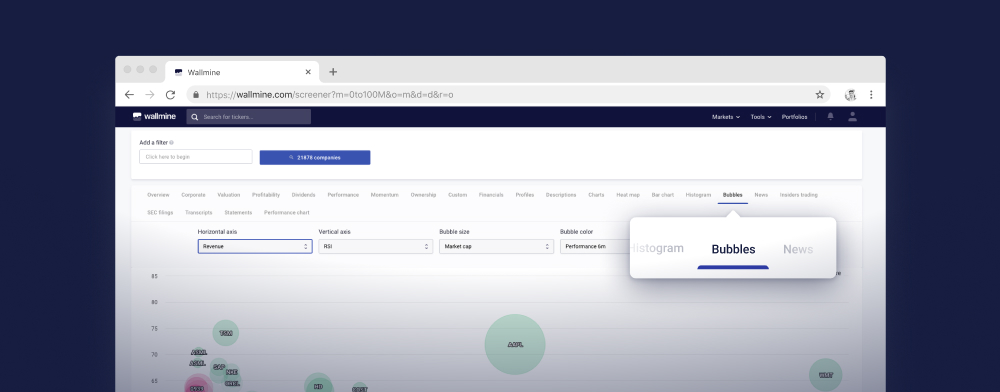Switch to the Charts tab
This screenshot has height=392, width=1000.
(x=596, y=195)
